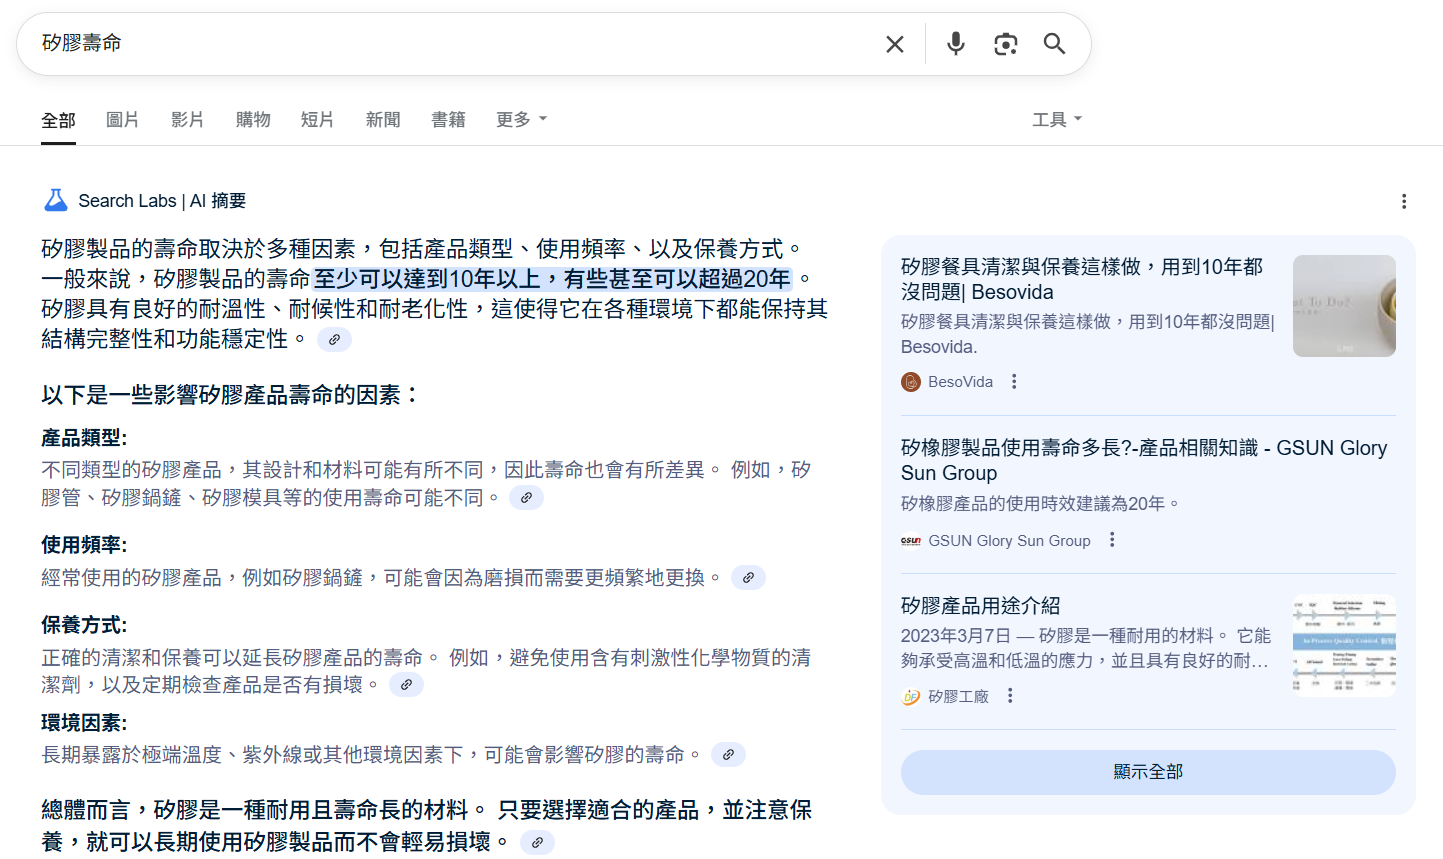
Task: Switch to the 影片 tab
Action: (x=188, y=119)
